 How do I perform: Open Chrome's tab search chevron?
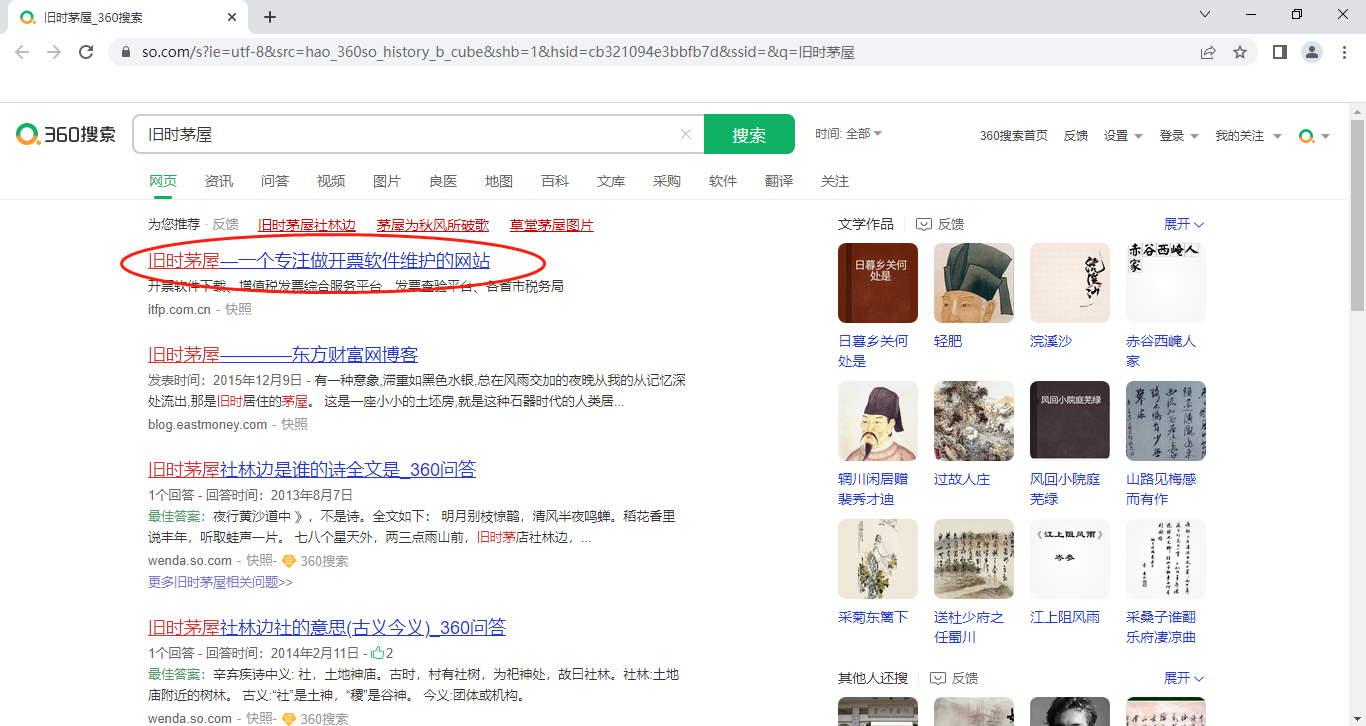[1205, 15]
